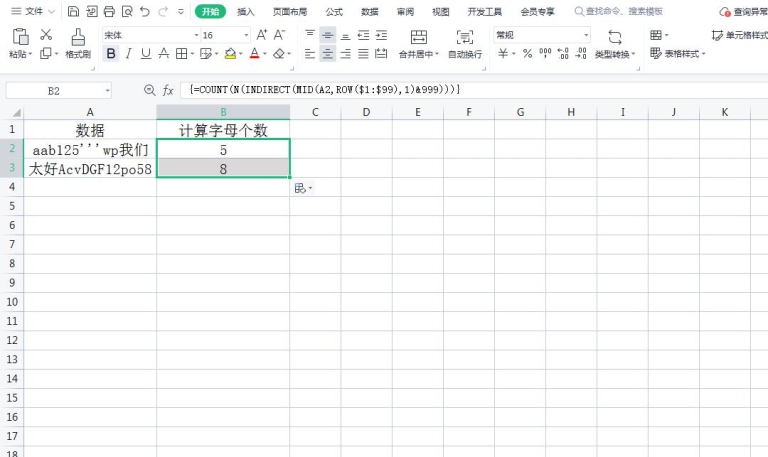This screenshot has width=768, height=457.
Task: Click the Format Painter (格式刷) icon
Action: tap(78, 42)
